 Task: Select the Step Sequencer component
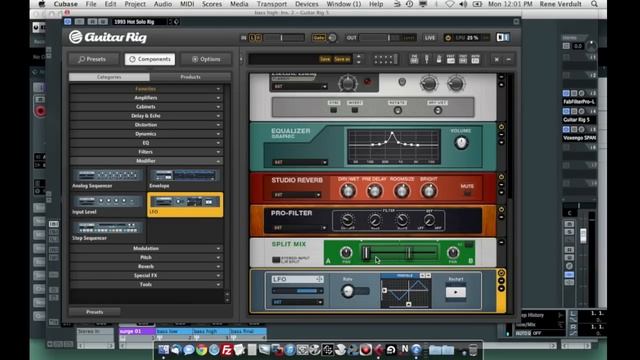tap(108, 231)
